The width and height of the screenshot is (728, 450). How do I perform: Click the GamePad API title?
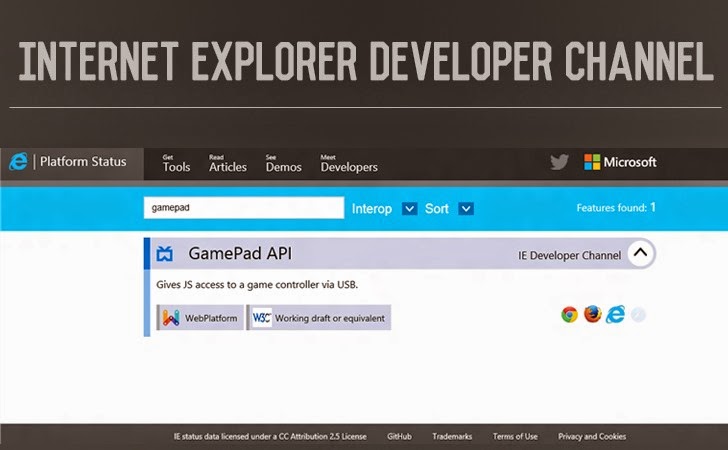click(x=240, y=254)
